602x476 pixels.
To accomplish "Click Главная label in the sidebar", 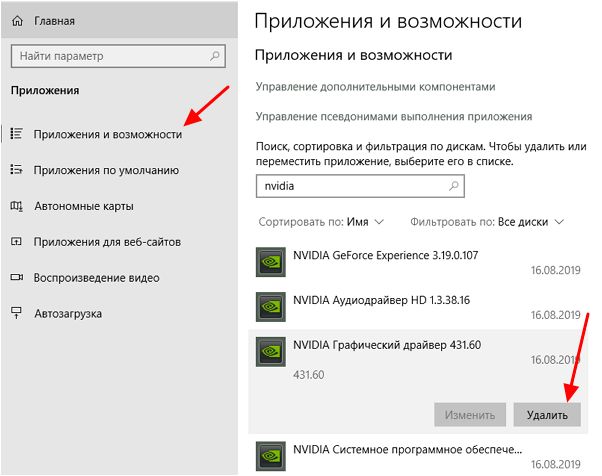I will [x=54, y=21].
